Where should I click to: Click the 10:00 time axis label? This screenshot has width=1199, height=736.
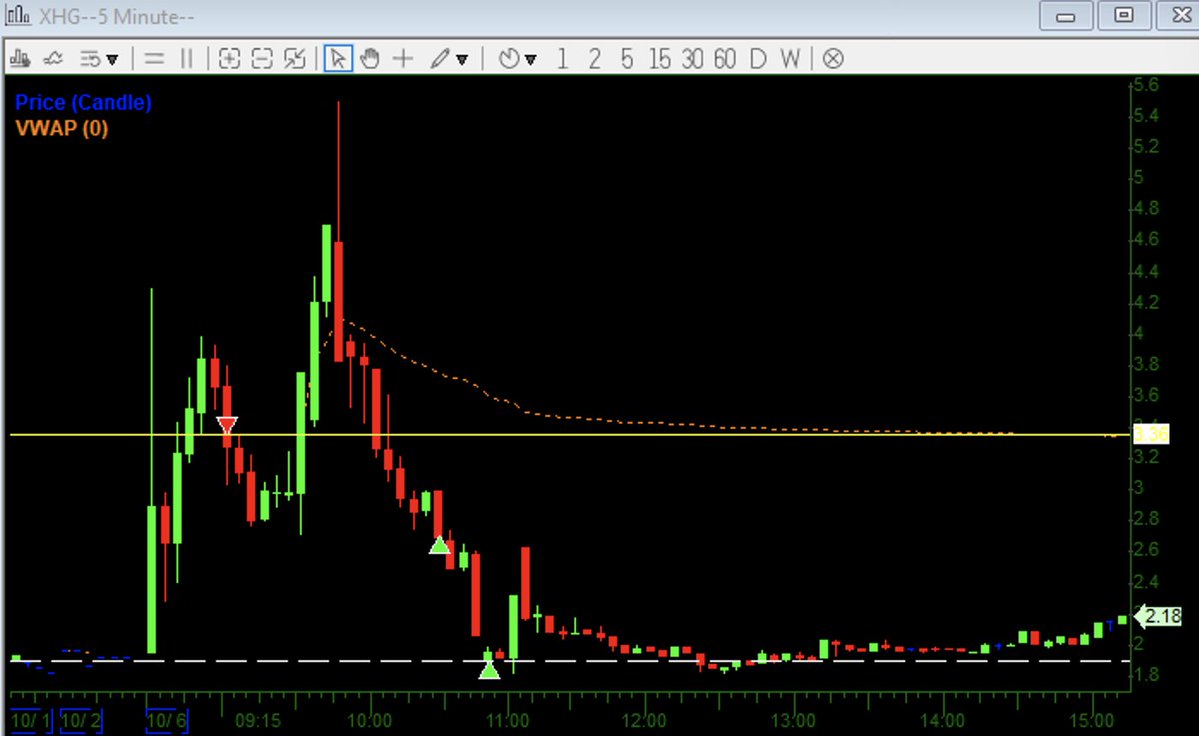pos(369,721)
